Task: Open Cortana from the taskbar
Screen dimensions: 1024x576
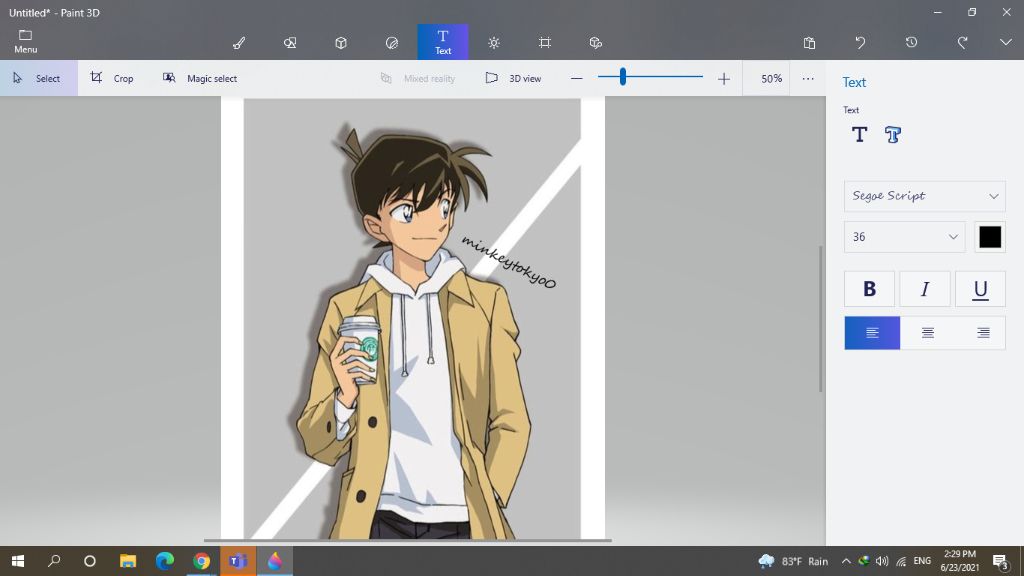Action: point(90,561)
